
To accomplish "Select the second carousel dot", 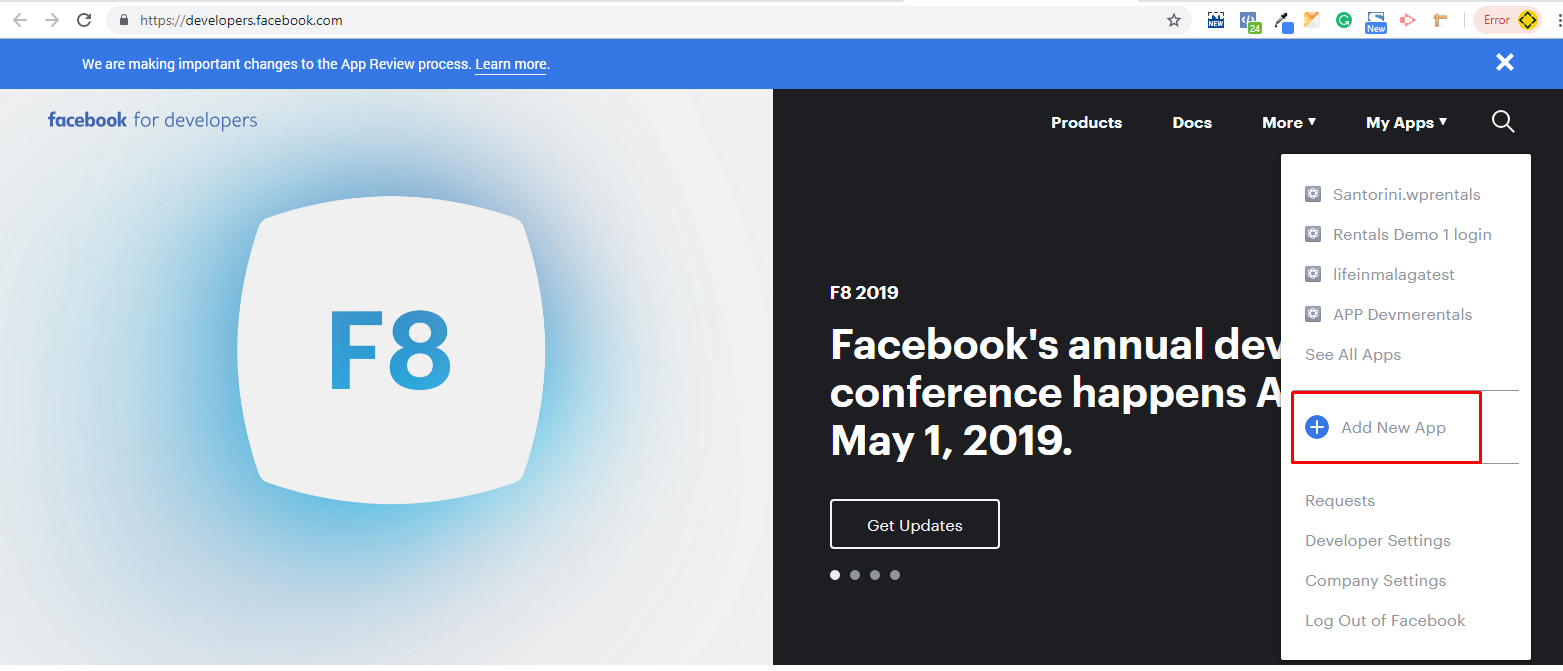I will pyautogui.click(x=855, y=575).
